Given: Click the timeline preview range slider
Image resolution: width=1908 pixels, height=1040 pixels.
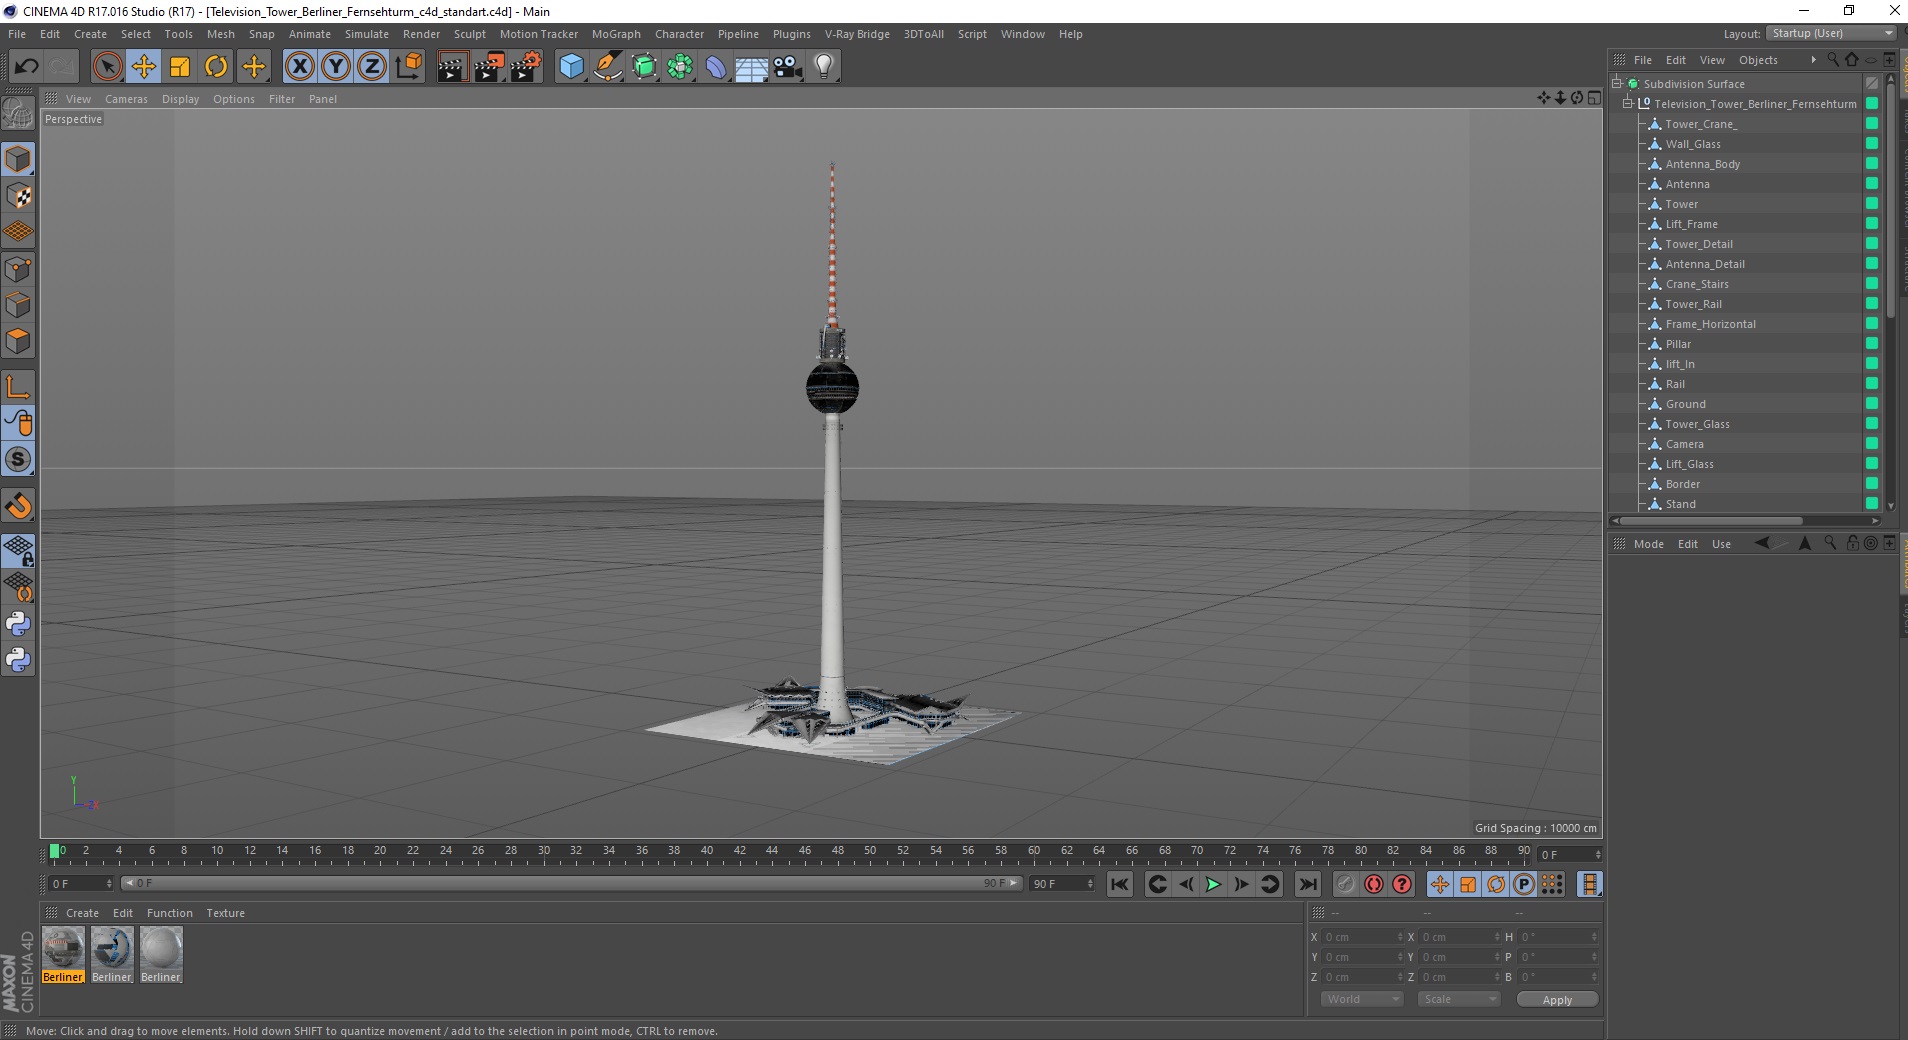Looking at the screenshot, I should [571, 883].
